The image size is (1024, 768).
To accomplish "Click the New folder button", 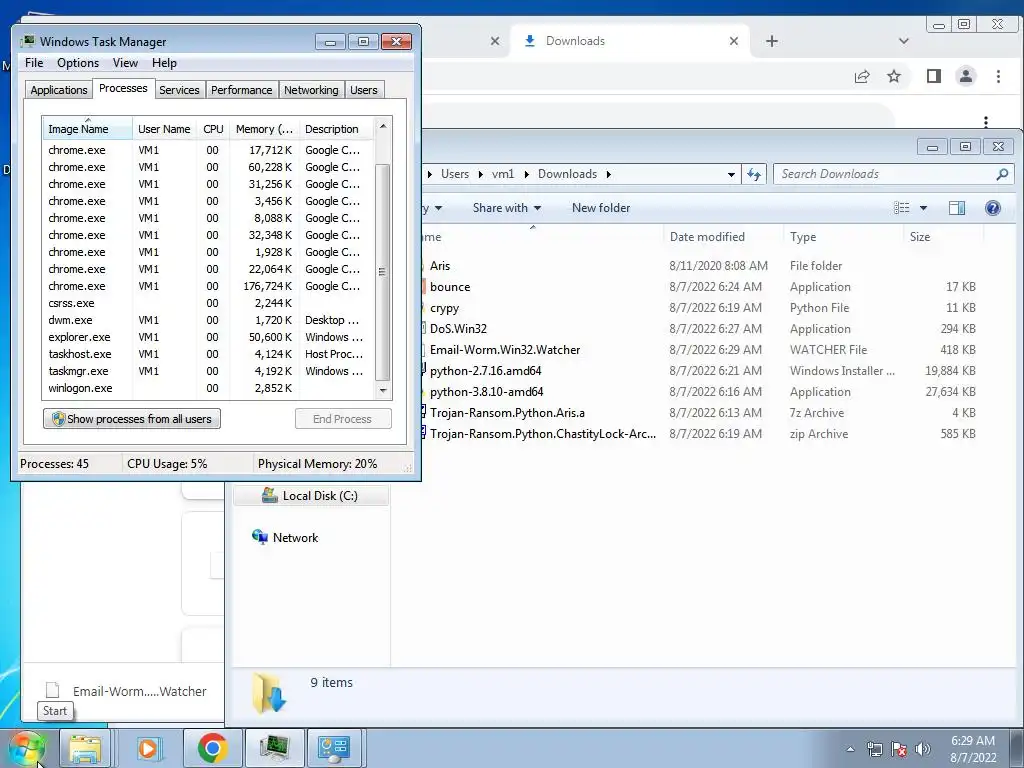I will point(601,208).
